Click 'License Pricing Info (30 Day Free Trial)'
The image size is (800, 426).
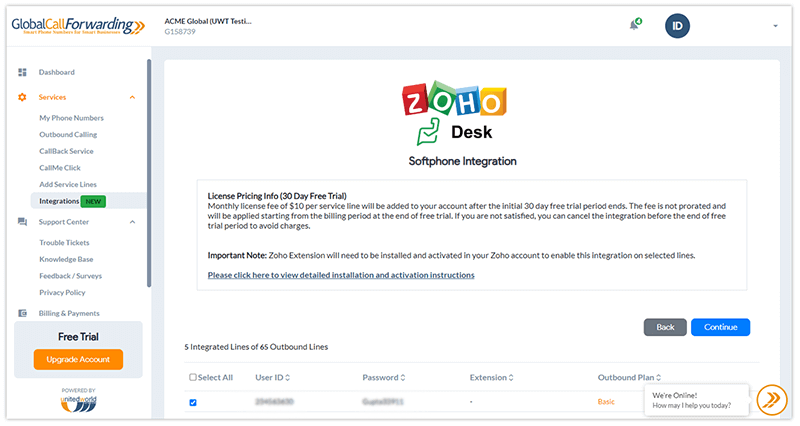(277, 196)
